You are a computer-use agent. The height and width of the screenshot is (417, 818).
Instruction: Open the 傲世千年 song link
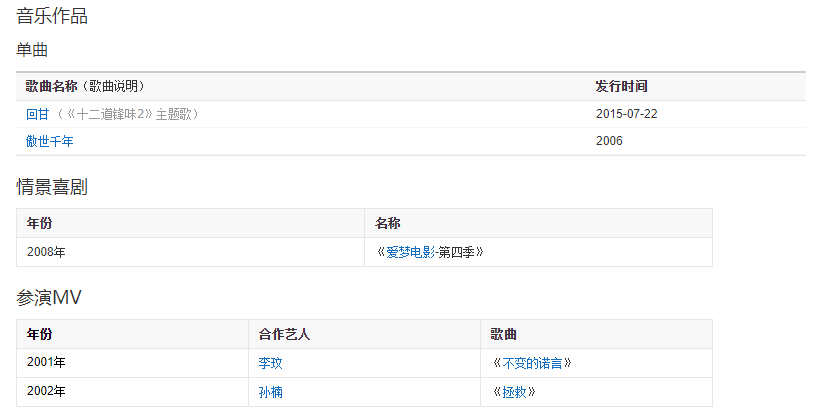tap(50, 141)
